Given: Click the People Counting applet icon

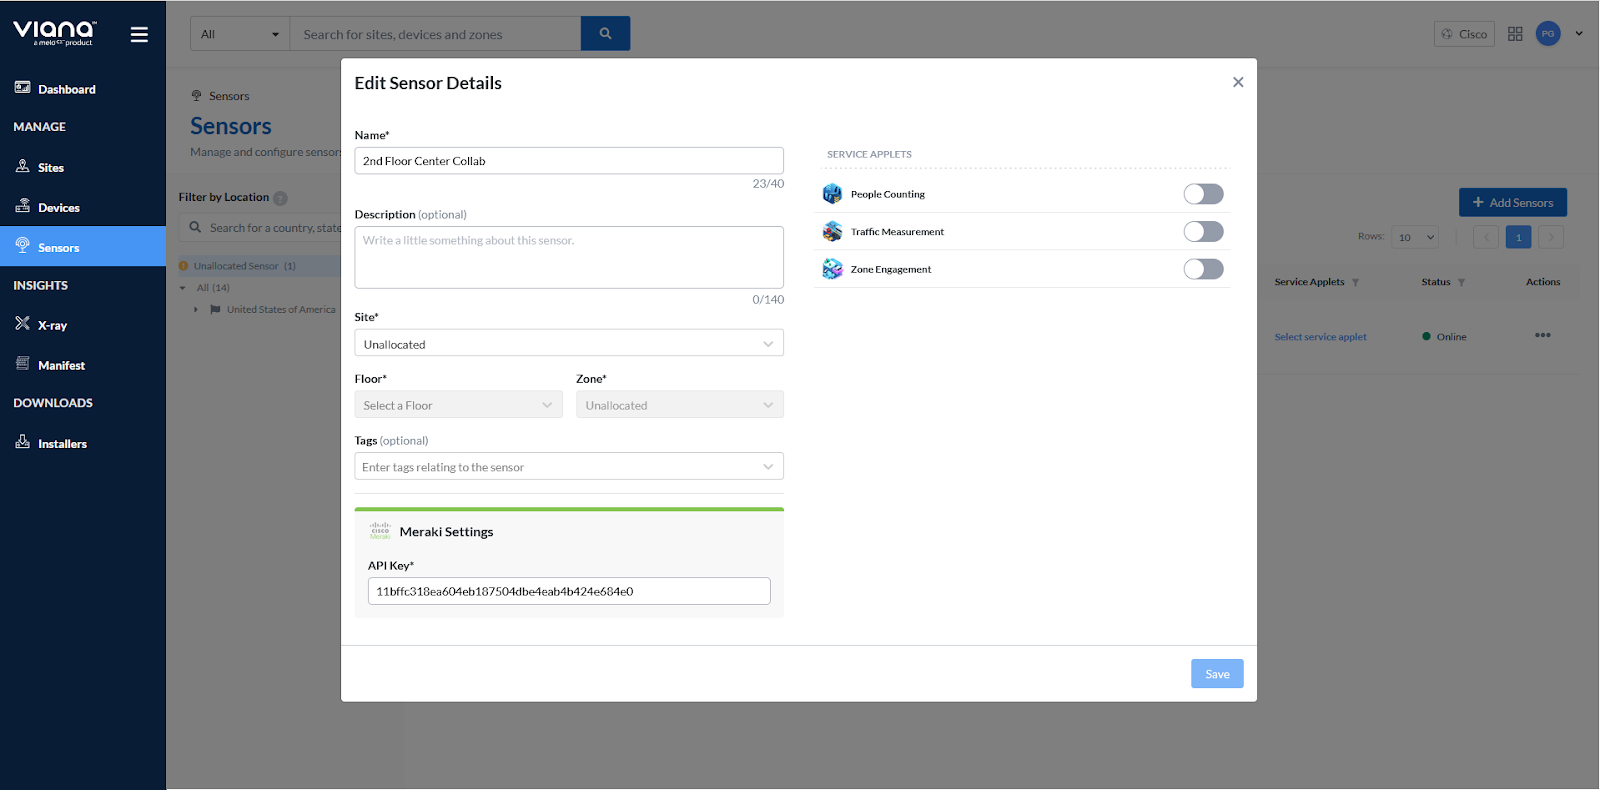Looking at the screenshot, I should click(832, 194).
